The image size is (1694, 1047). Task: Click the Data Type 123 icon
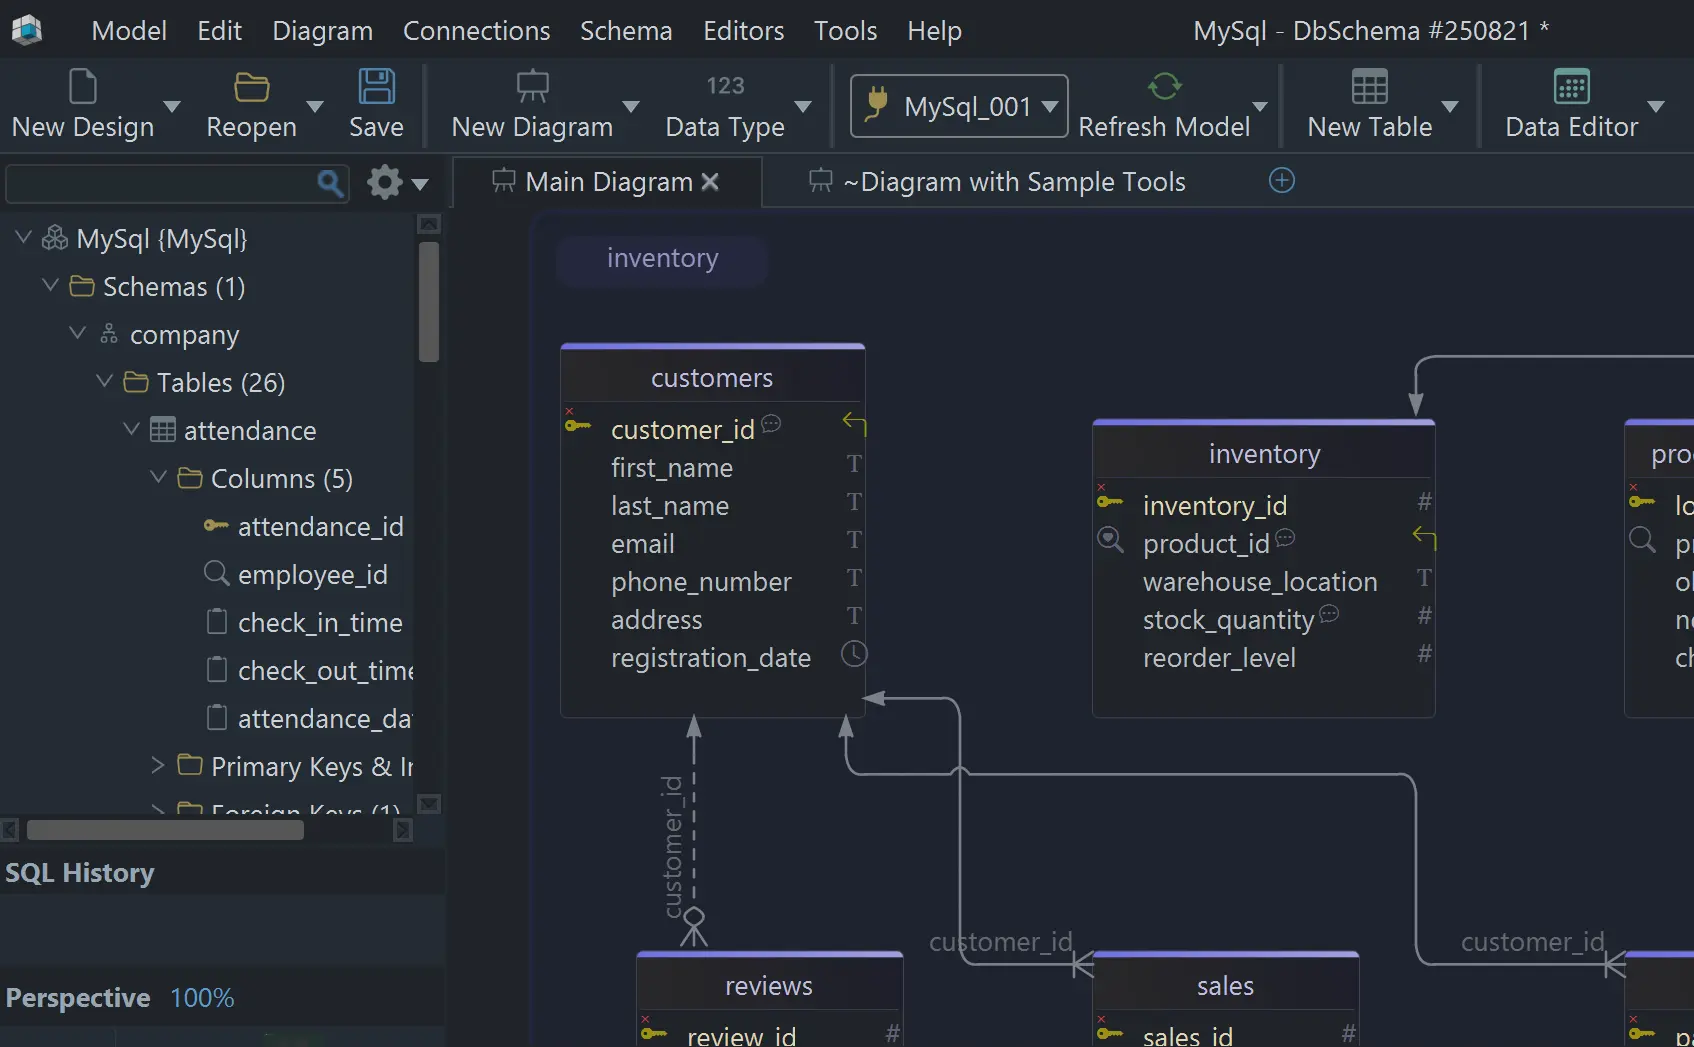pyautogui.click(x=725, y=86)
